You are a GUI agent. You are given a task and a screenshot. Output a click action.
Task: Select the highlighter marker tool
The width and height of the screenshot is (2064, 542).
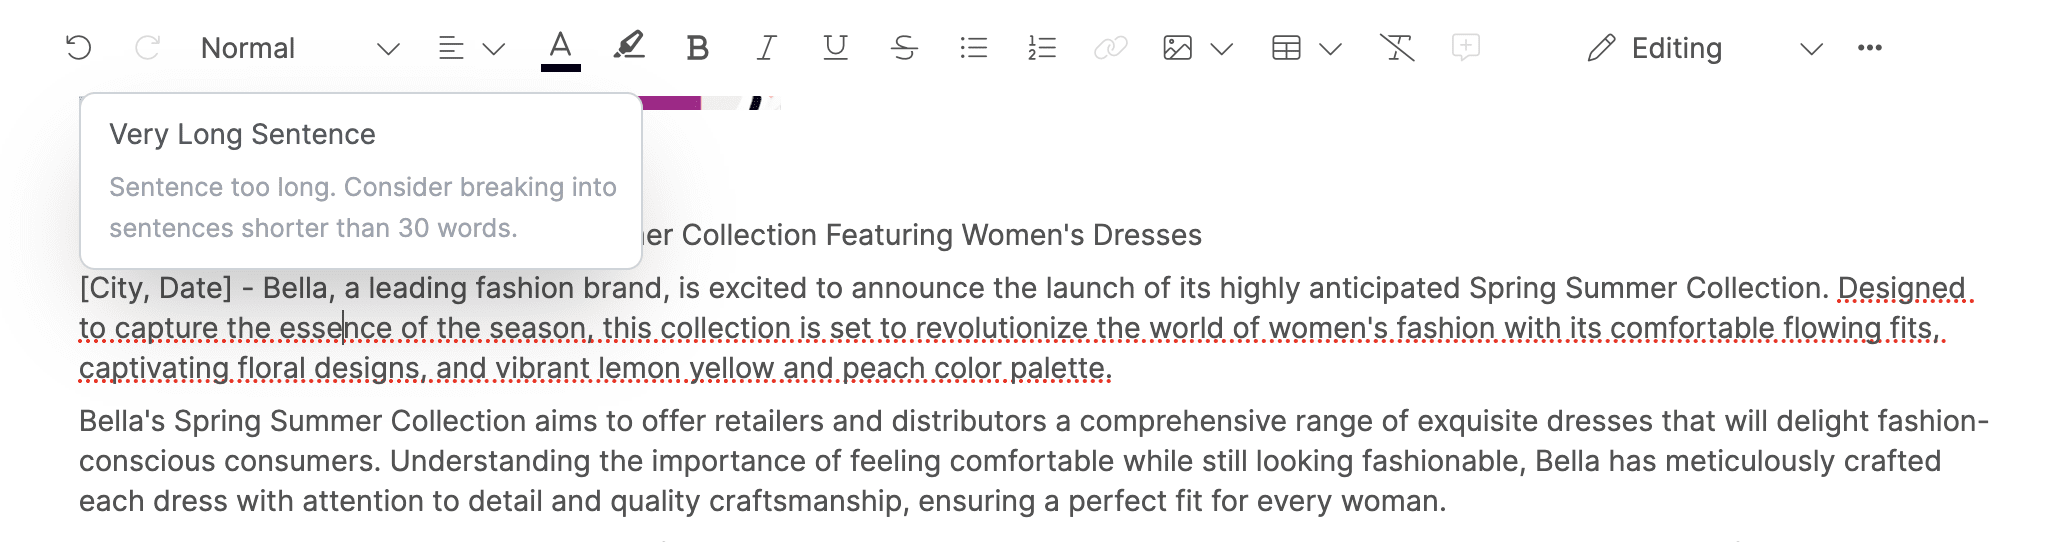629,47
